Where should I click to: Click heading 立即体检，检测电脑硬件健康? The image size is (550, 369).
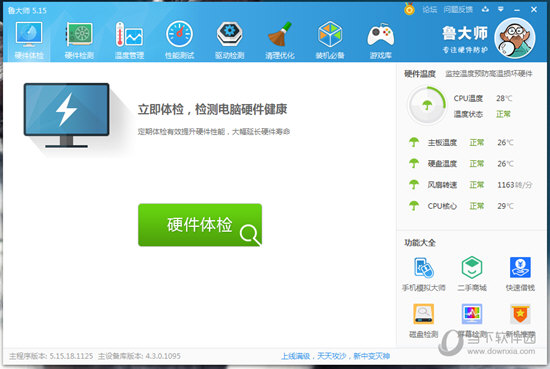pyautogui.click(x=212, y=109)
